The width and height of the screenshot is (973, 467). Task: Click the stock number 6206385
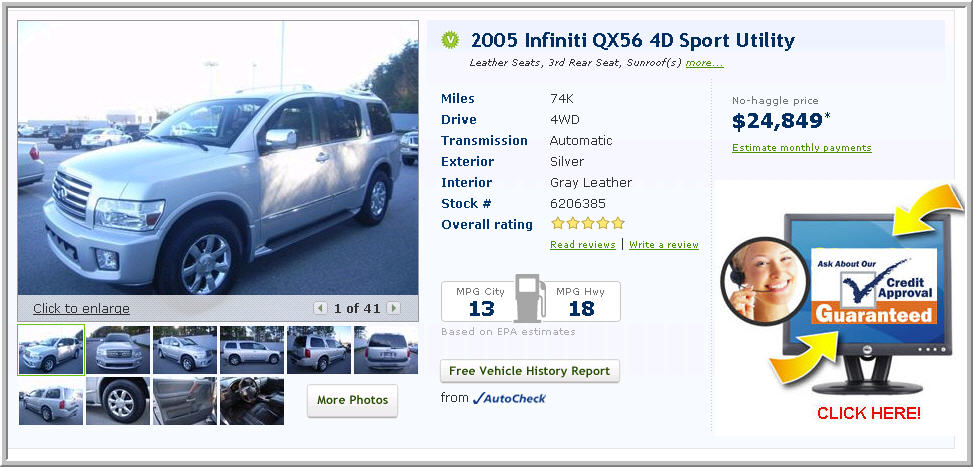tap(578, 203)
